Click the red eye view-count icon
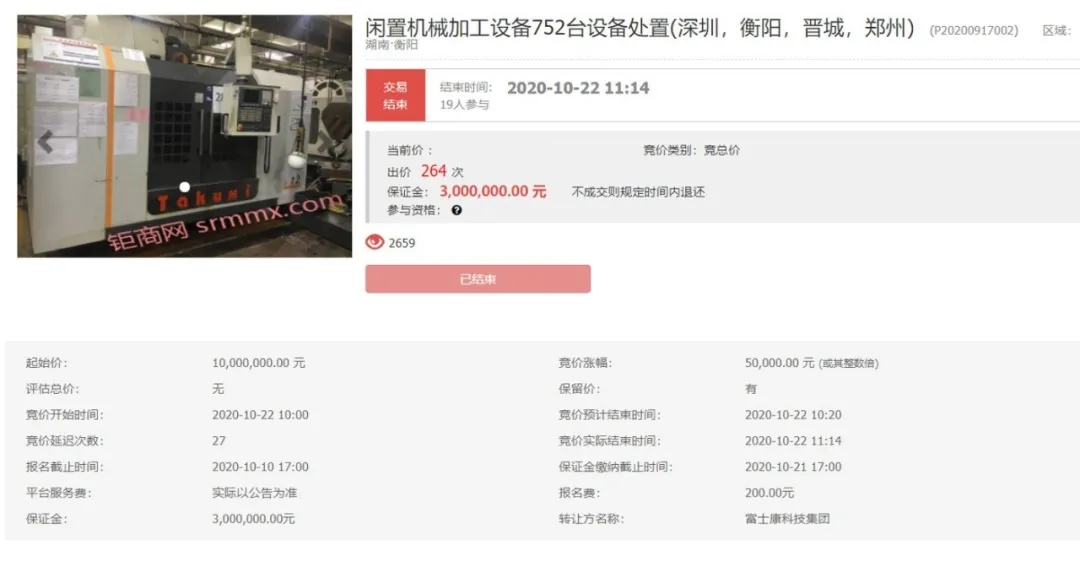The height and width of the screenshot is (561, 1080). (x=375, y=242)
